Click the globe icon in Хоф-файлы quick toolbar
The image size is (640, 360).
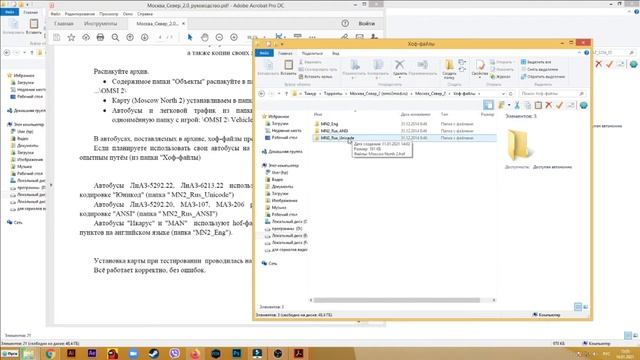[x=583, y=105]
